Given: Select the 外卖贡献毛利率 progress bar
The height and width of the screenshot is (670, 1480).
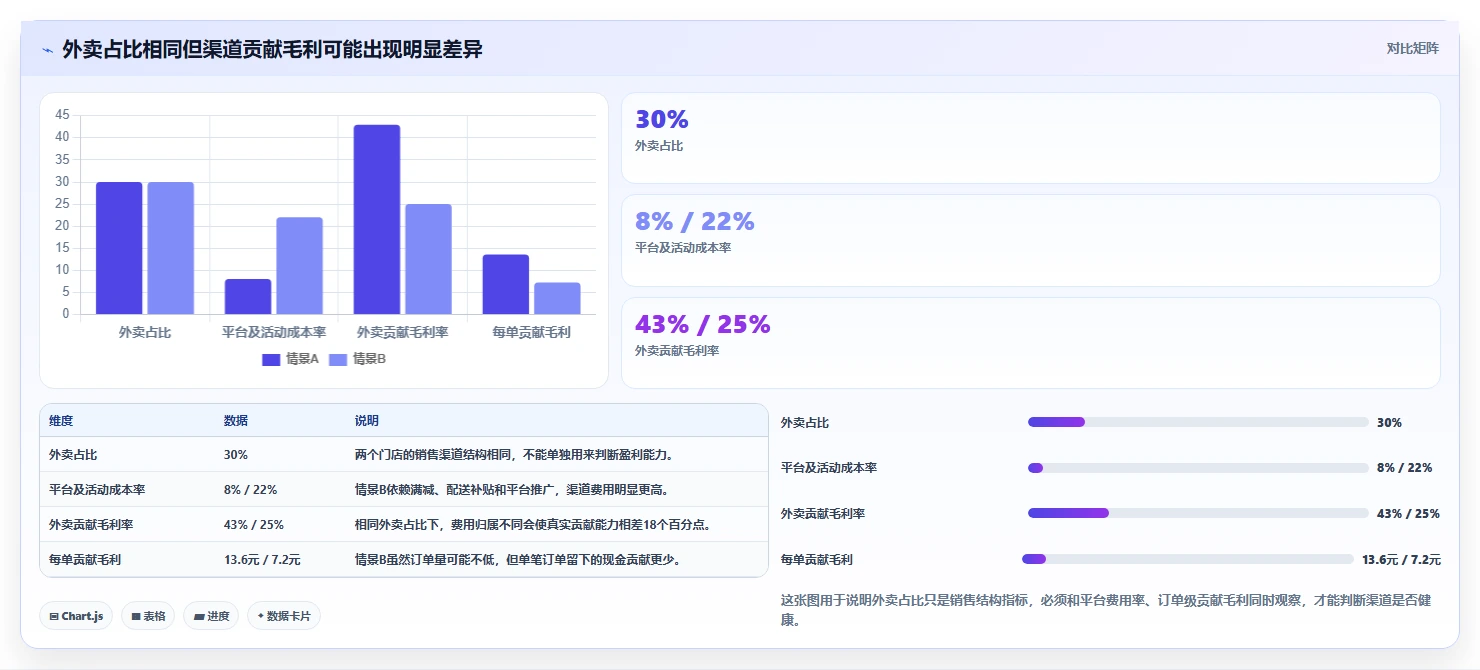Looking at the screenshot, I should click(x=1198, y=513).
